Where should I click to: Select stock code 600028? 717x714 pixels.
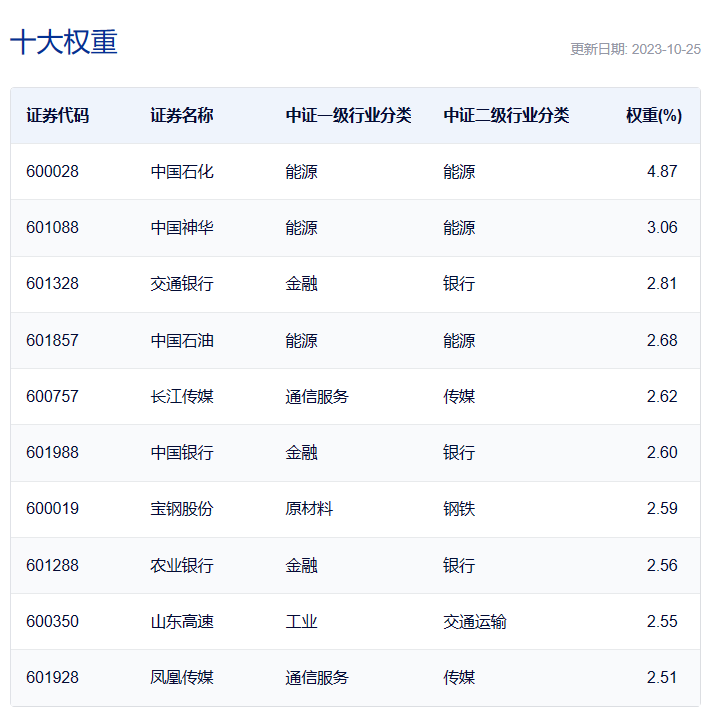53,172
